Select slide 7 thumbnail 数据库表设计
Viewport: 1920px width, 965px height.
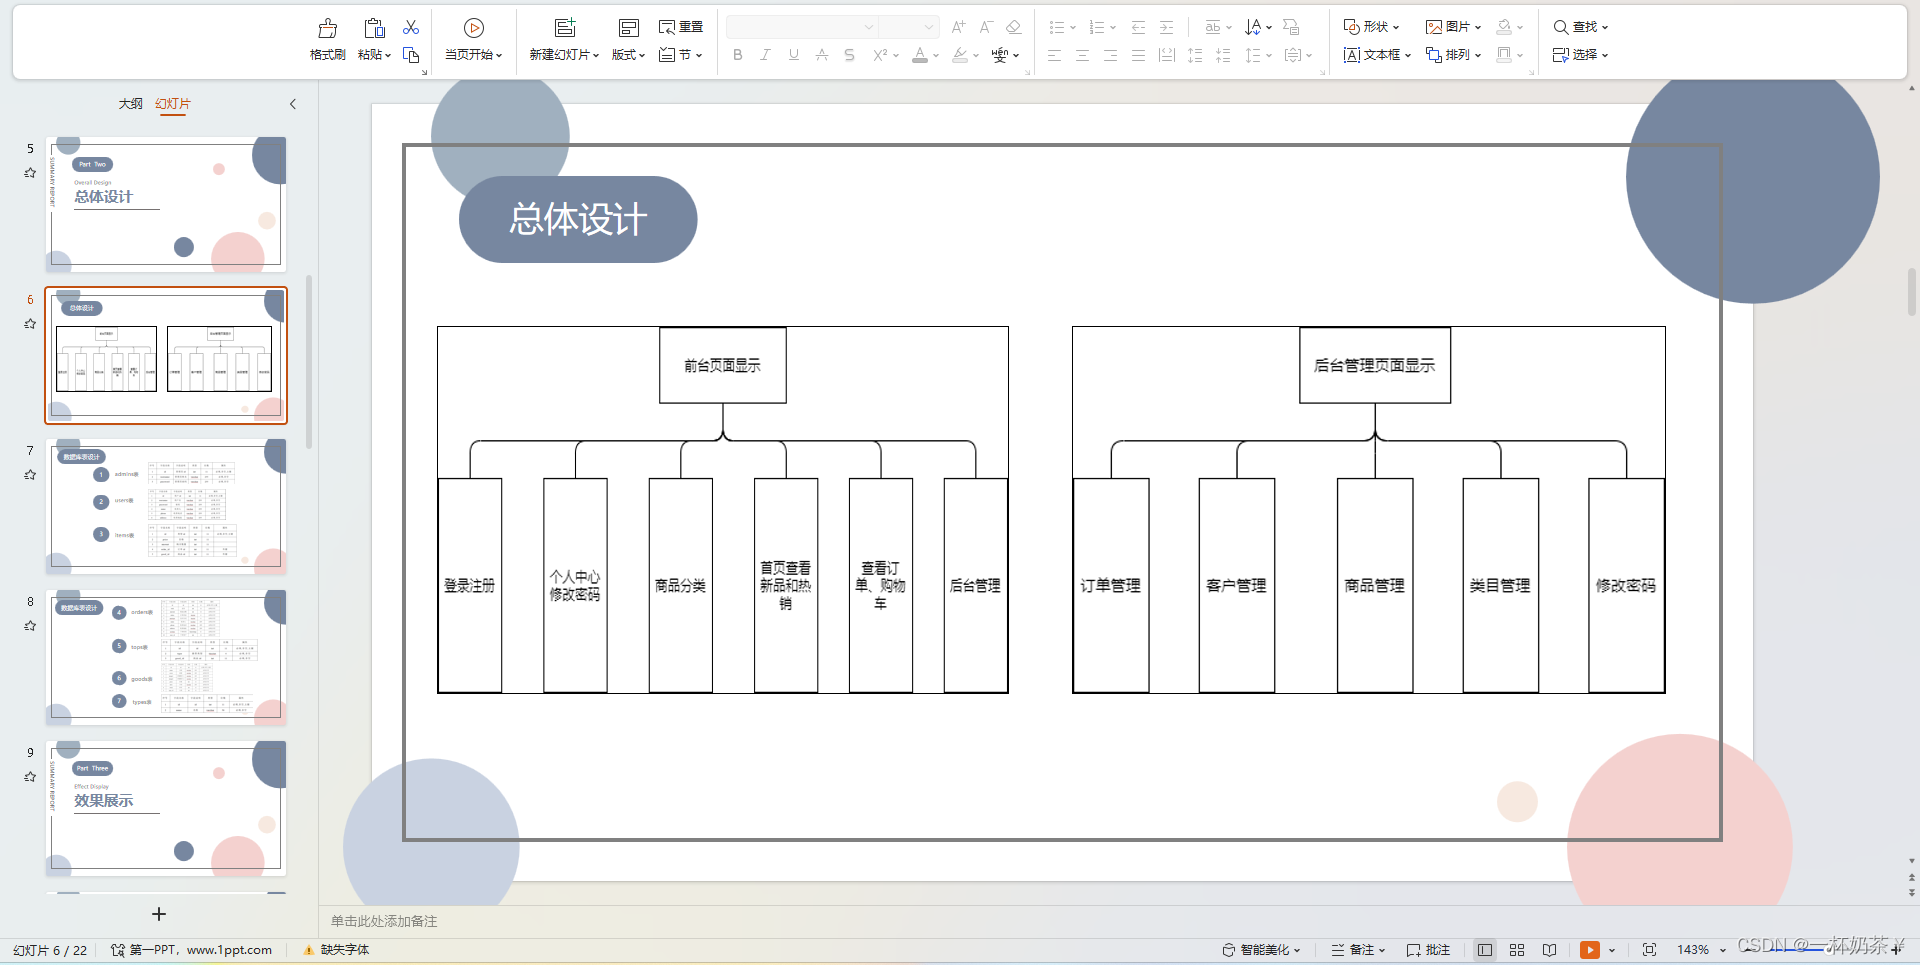point(166,507)
